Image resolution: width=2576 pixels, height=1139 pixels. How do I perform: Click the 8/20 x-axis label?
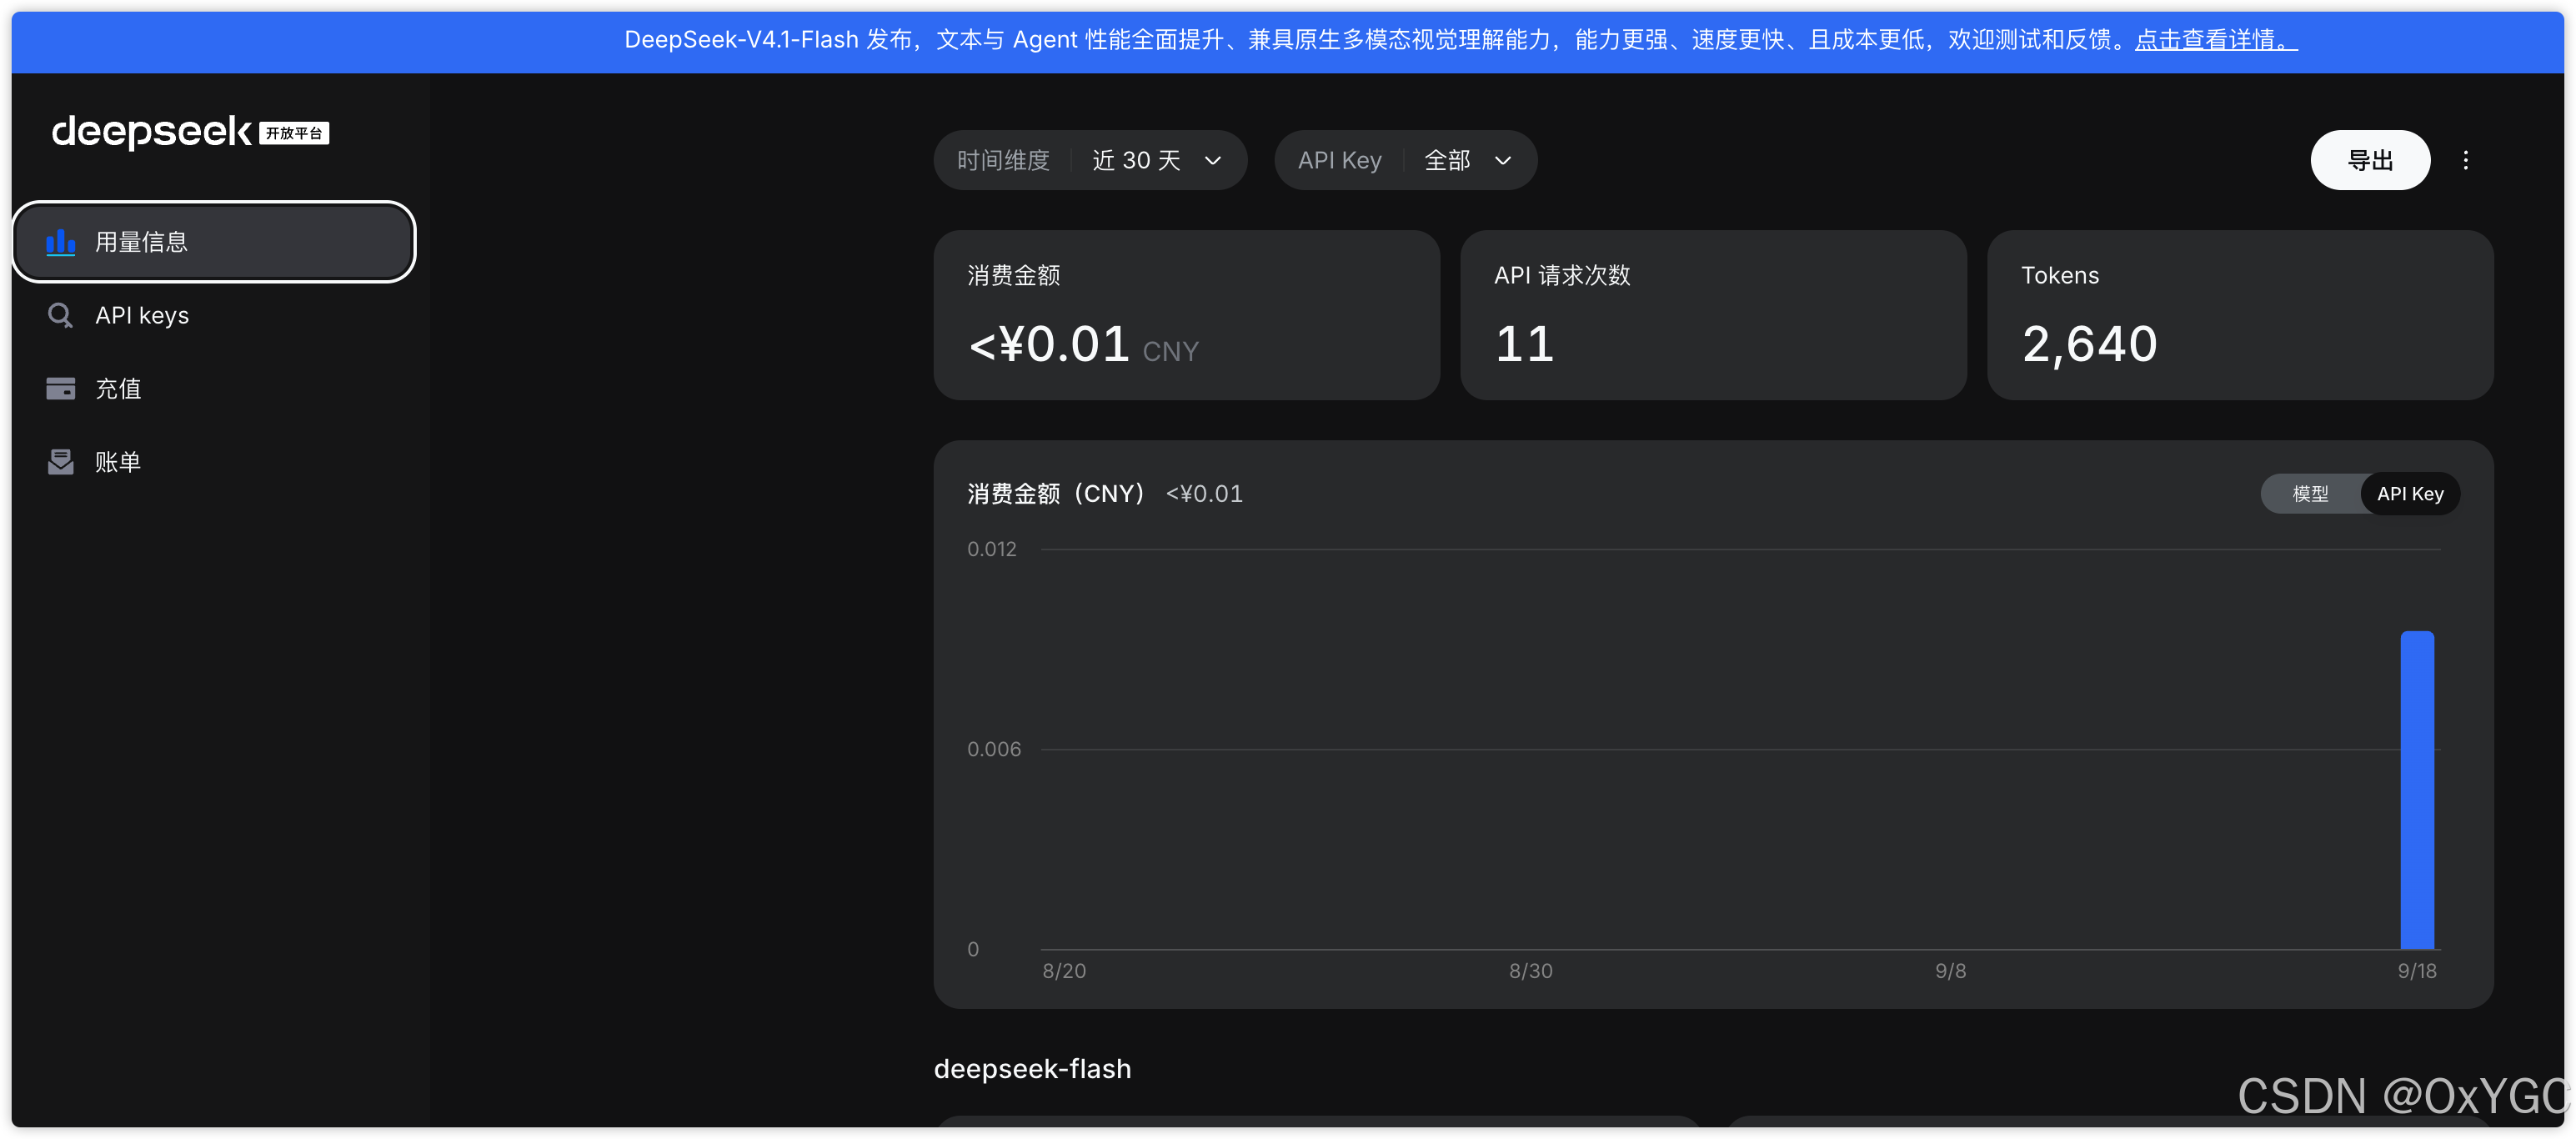pyautogui.click(x=1064, y=971)
